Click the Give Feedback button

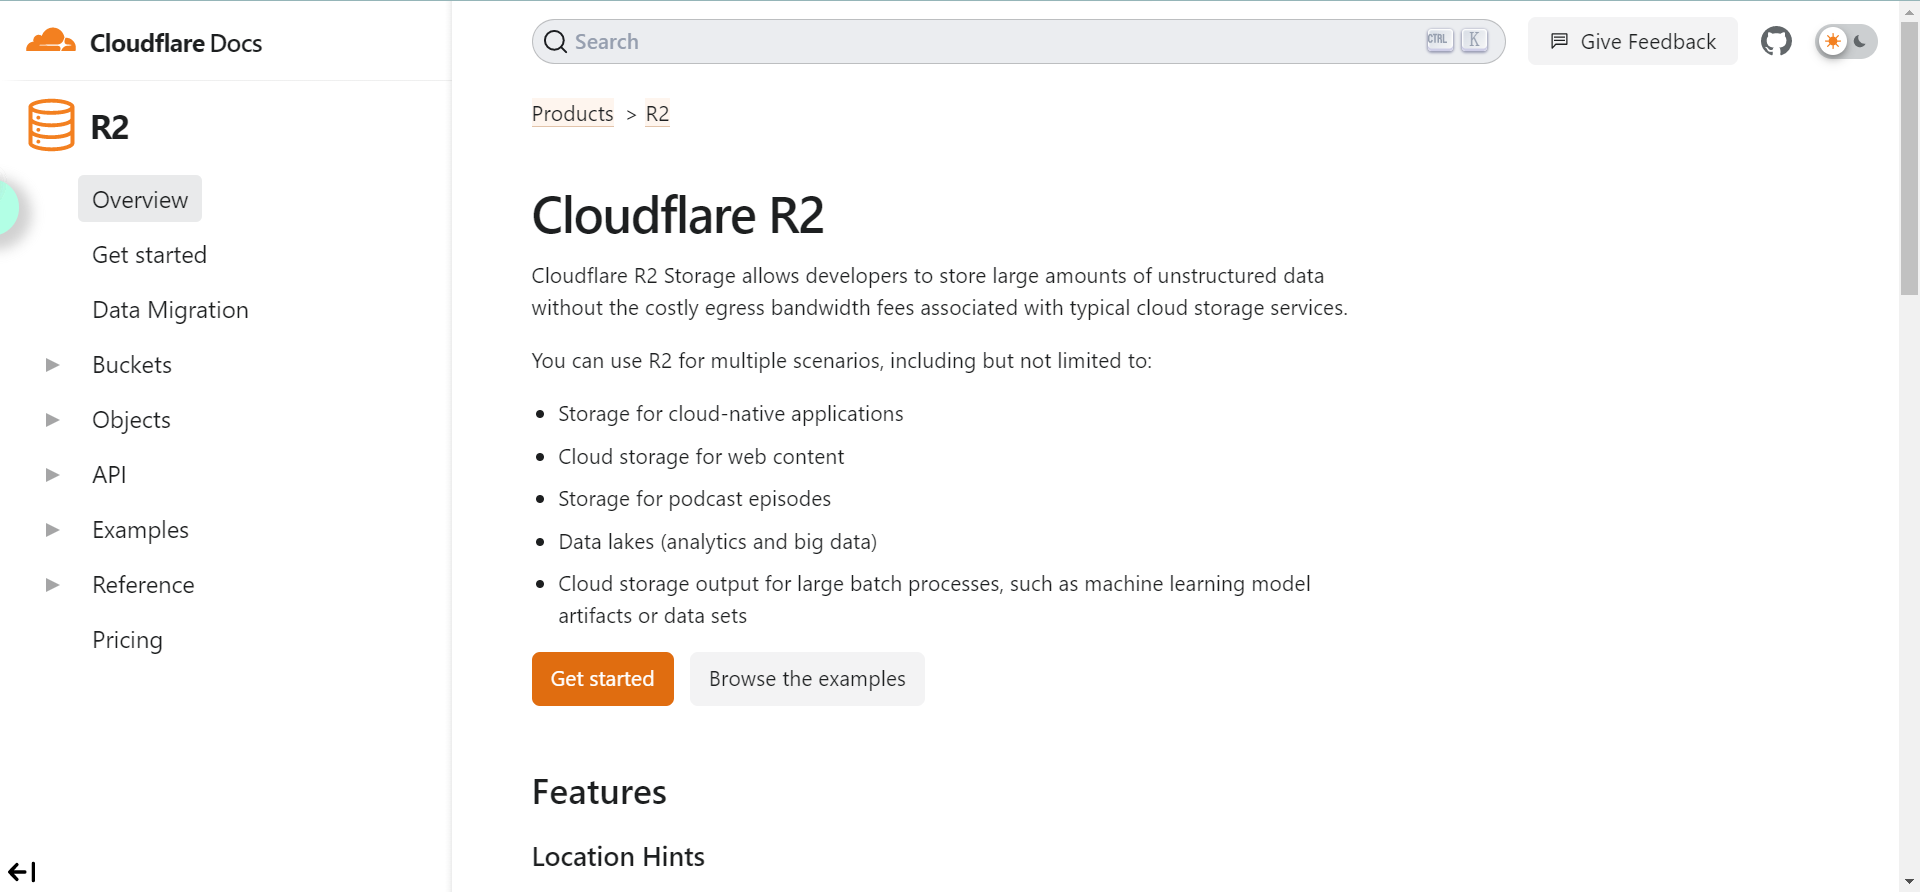click(x=1632, y=42)
